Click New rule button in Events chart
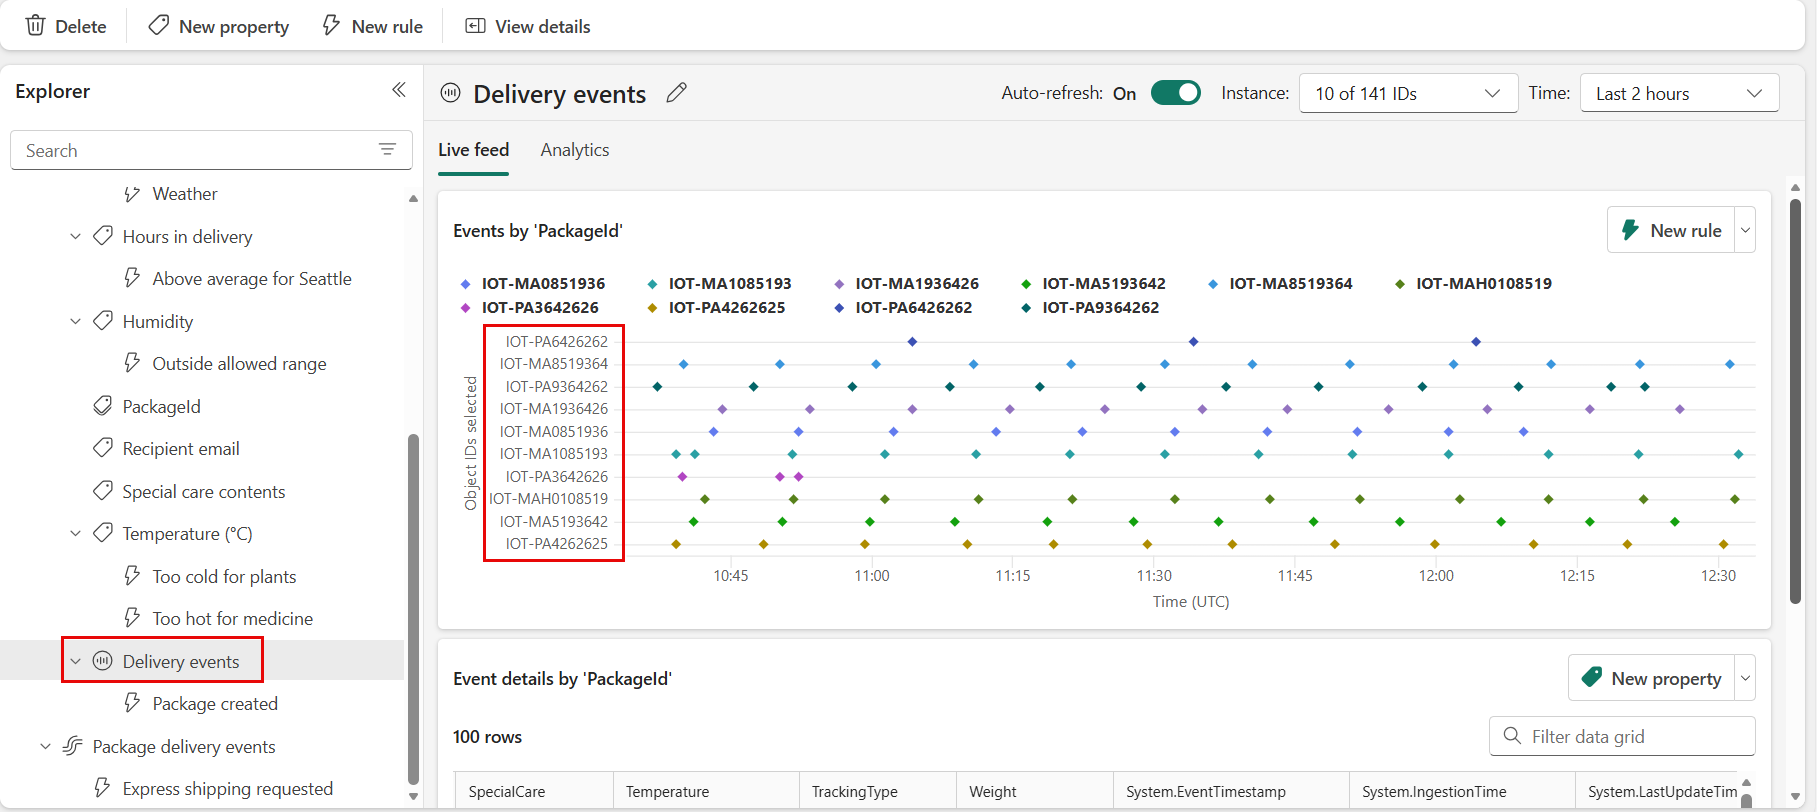Screen dimensions: 1817x812 [1671, 230]
